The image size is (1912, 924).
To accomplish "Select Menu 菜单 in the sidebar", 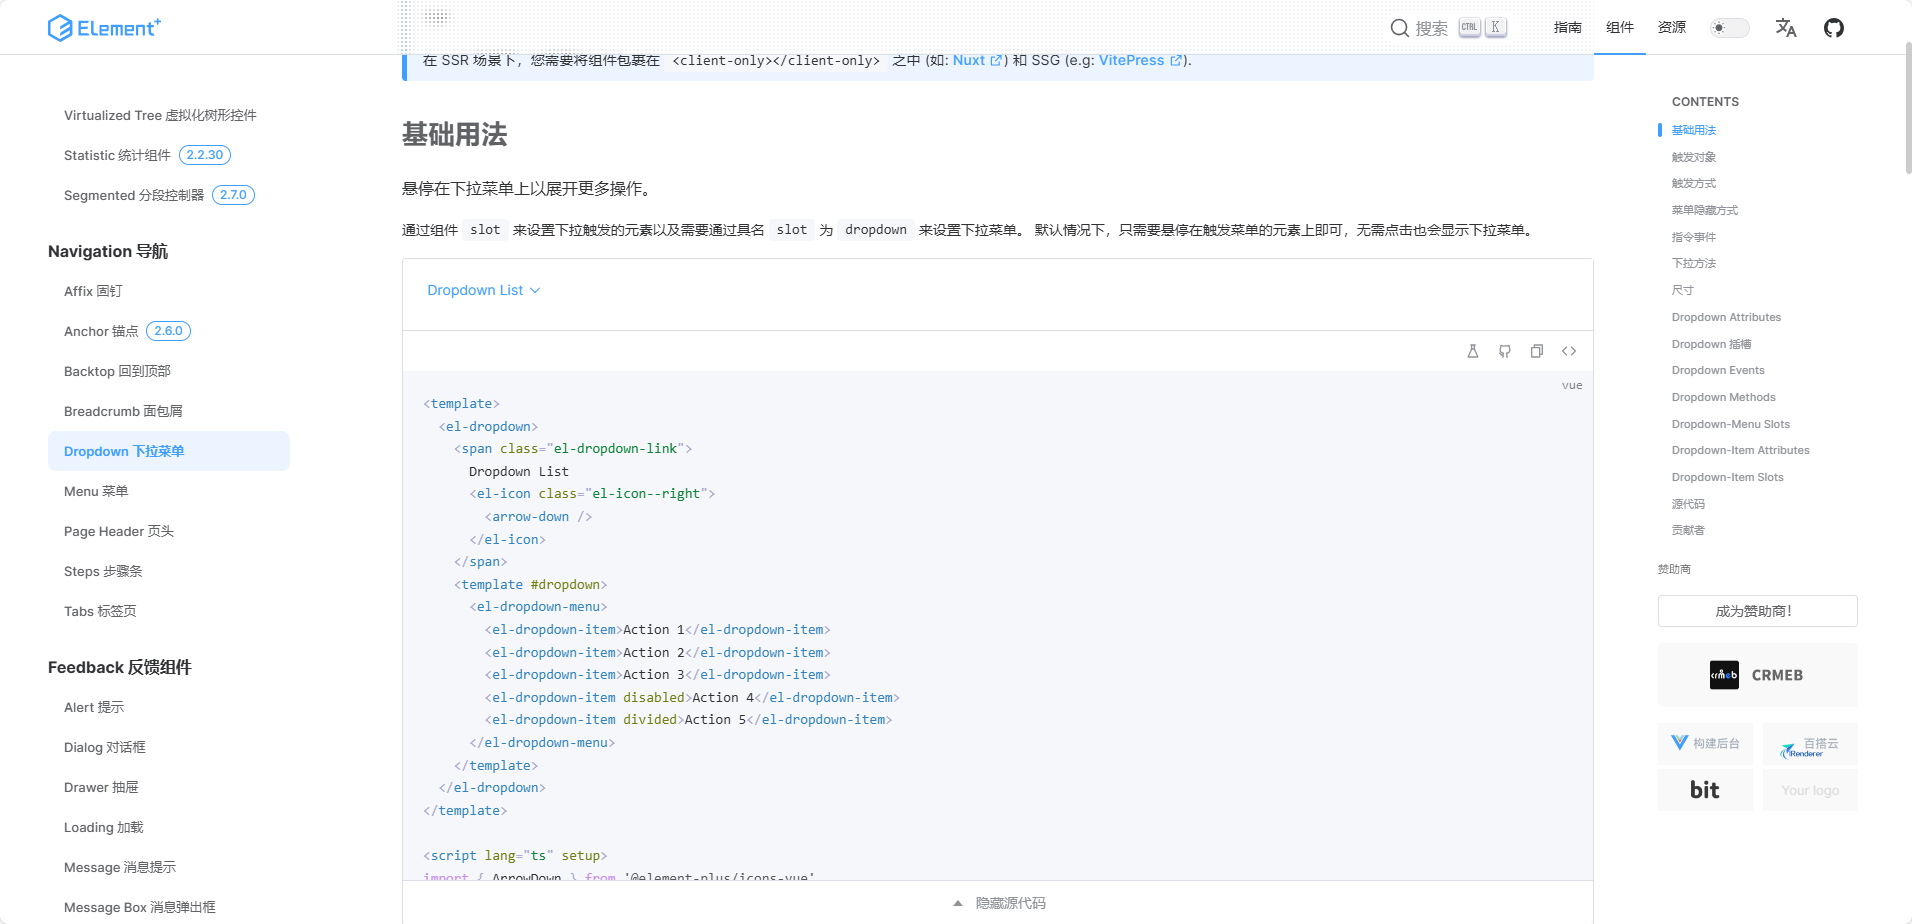I will click(95, 491).
